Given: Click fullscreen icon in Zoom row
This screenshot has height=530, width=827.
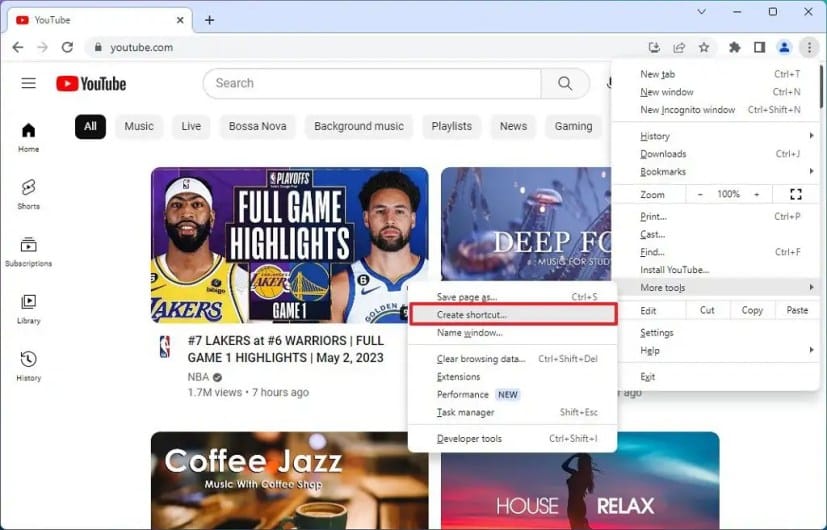Looking at the screenshot, I should [796, 194].
